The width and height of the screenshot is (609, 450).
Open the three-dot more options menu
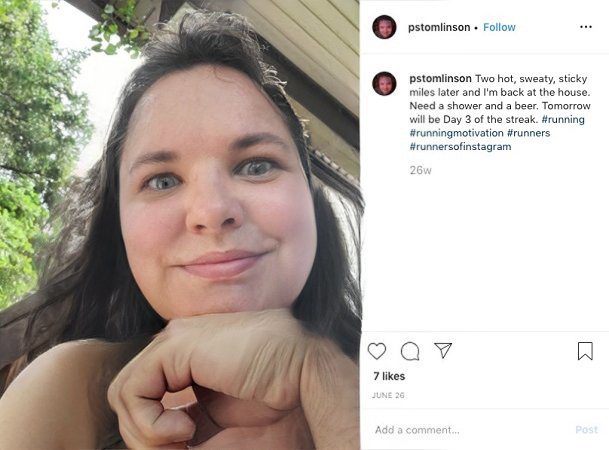[586, 27]
